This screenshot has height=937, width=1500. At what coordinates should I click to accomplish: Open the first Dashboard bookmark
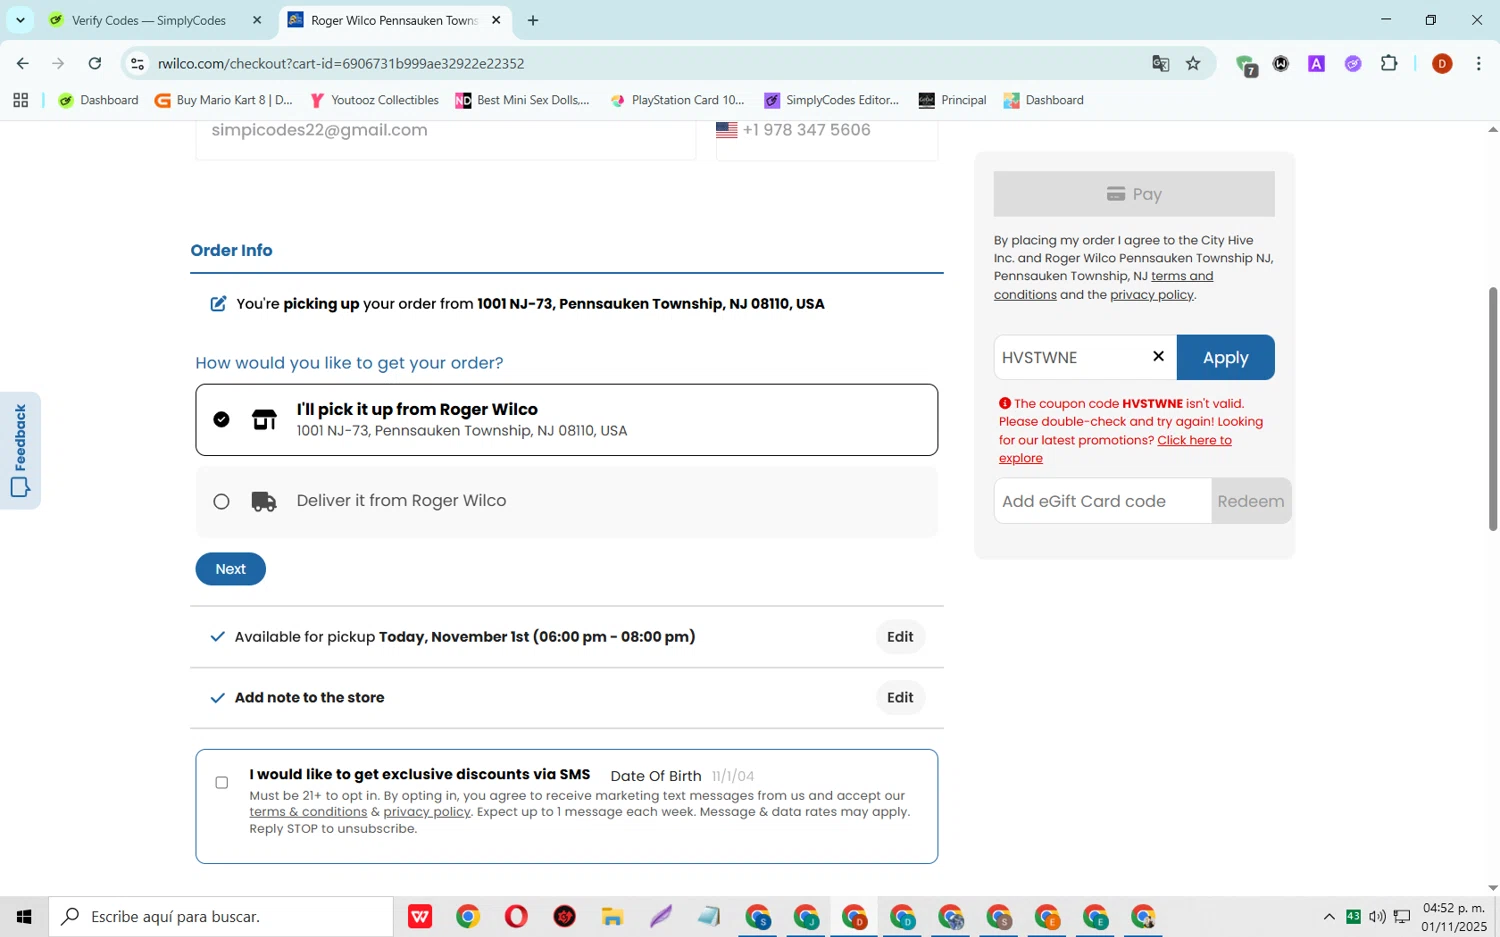pyautogui.click(x=99, y=100)
